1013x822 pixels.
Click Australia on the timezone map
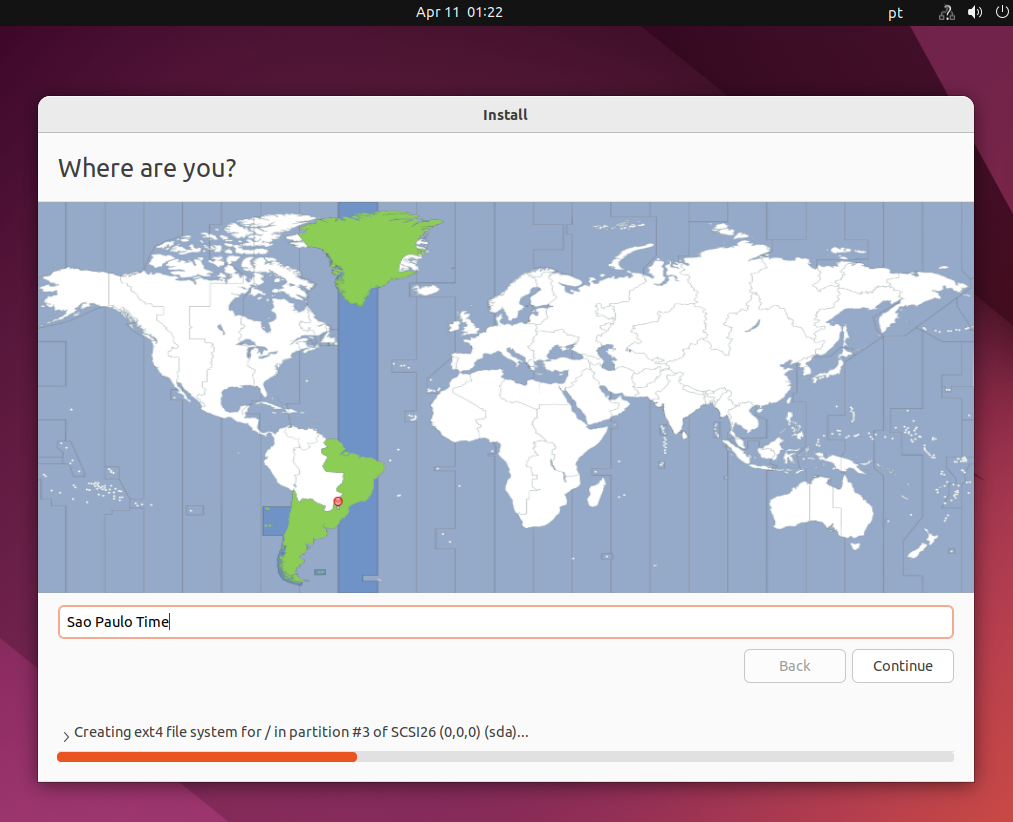point(820,508)
